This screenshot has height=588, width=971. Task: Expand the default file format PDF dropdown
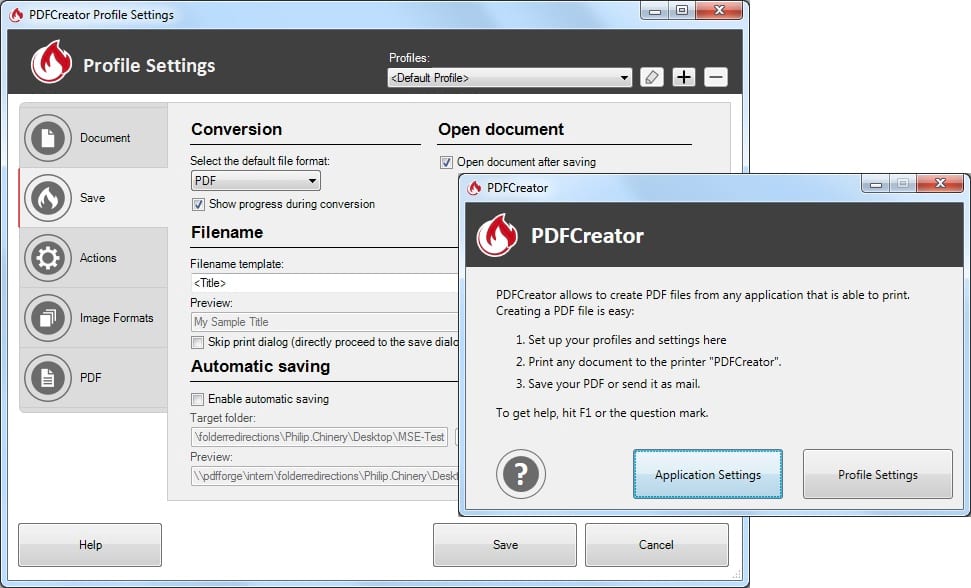click(x=255, y=181)
